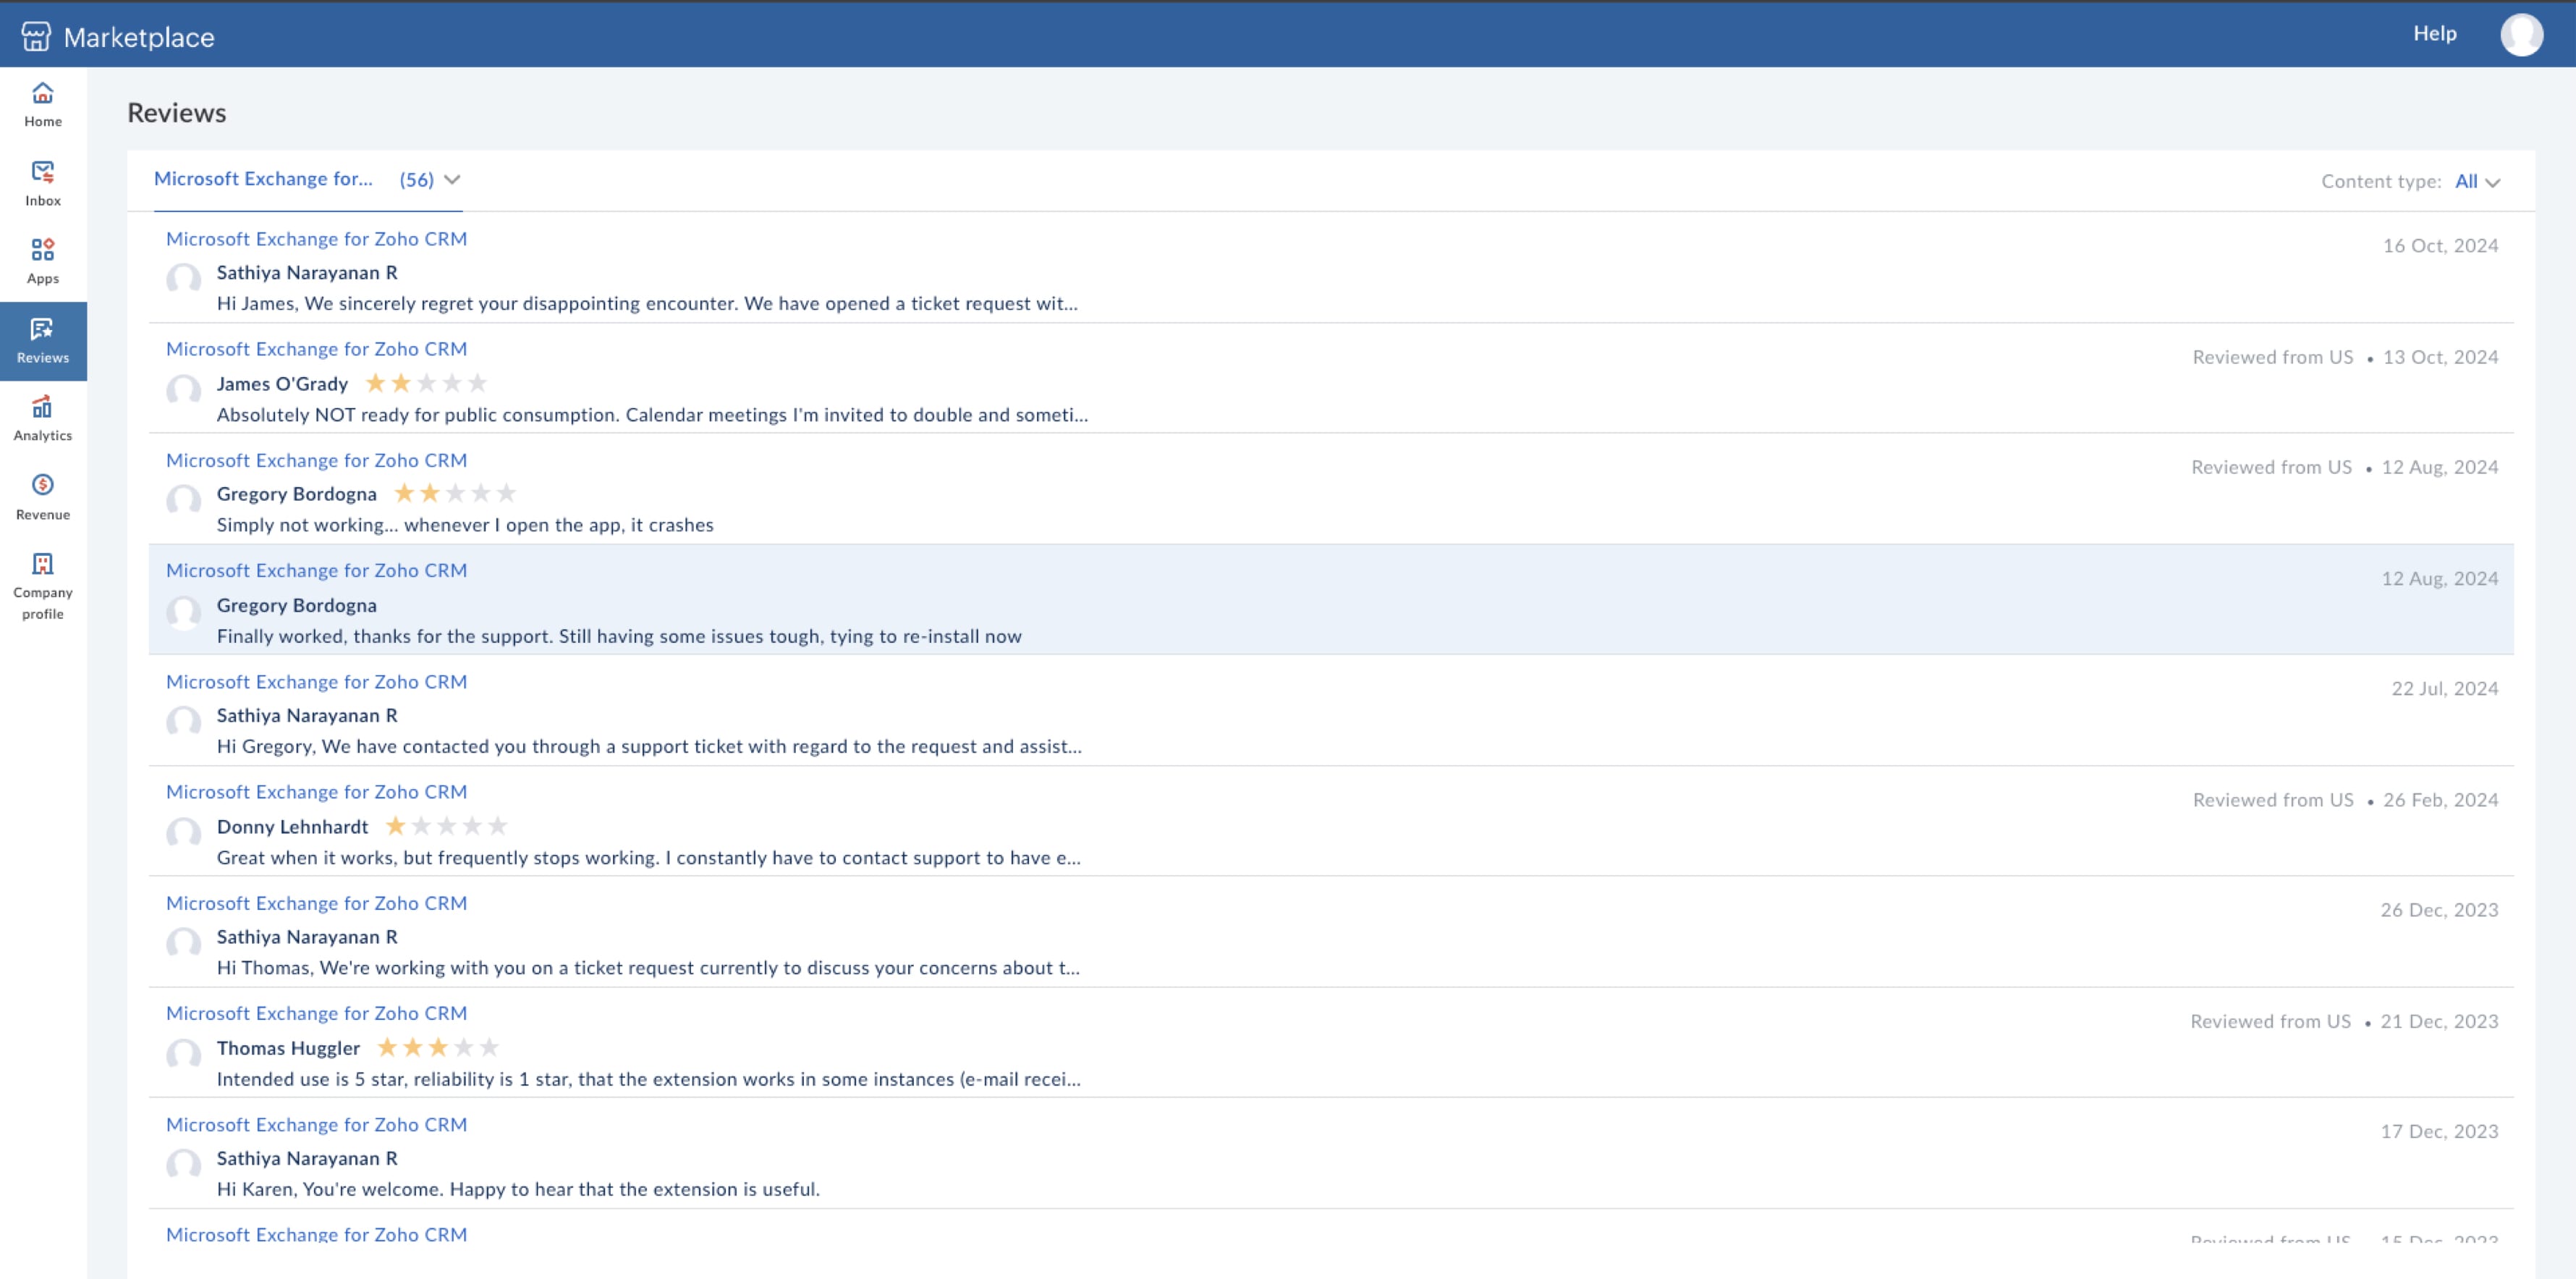Viewport: 2576px width, 1279px height.
Task: Open James O'Grady's 'Absolutely NOT ready' review
Action: point(652,415)
